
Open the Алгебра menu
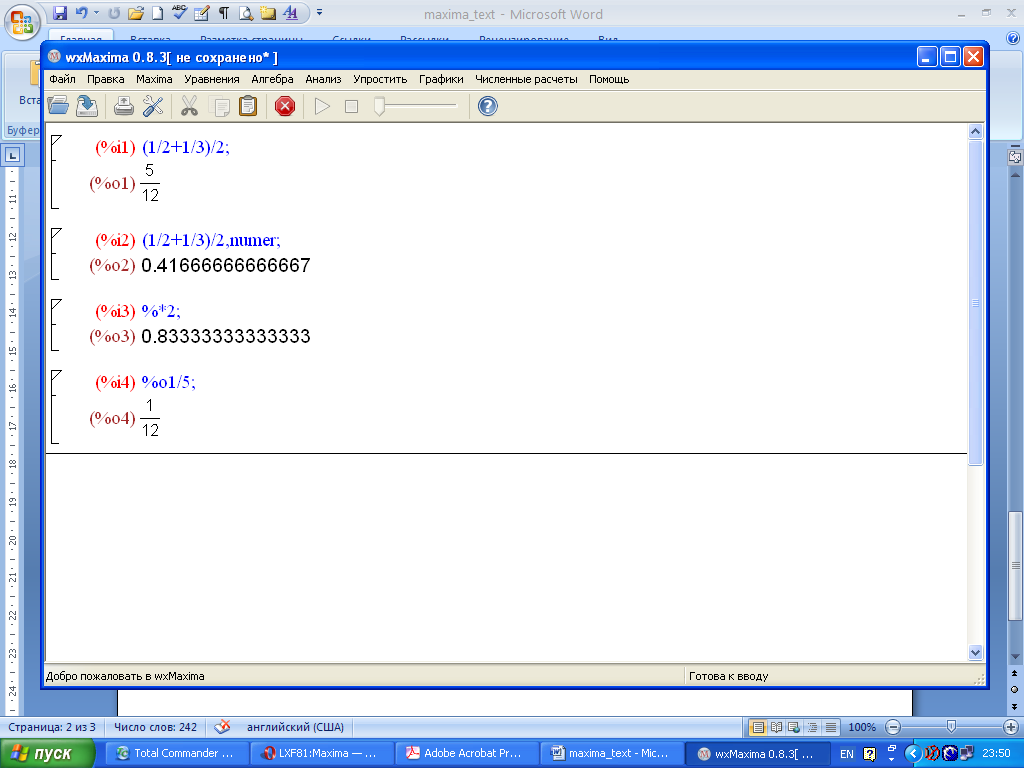point(272,79)
